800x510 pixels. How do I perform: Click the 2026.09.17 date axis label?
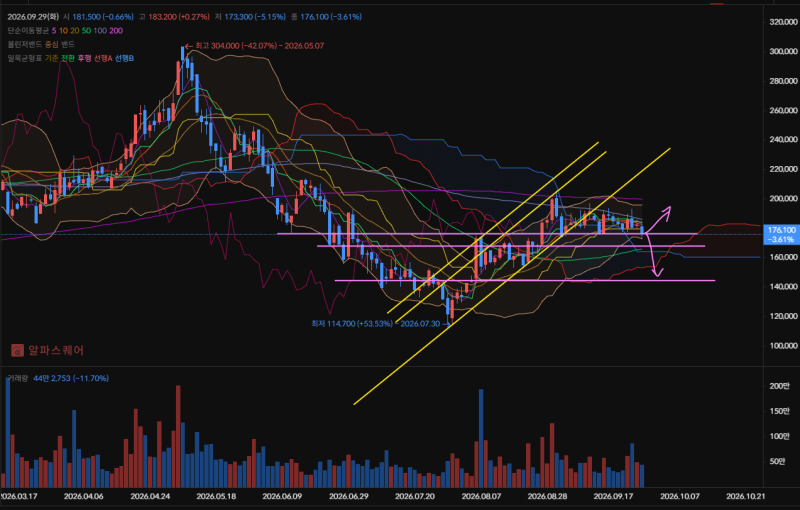point(613,496)
